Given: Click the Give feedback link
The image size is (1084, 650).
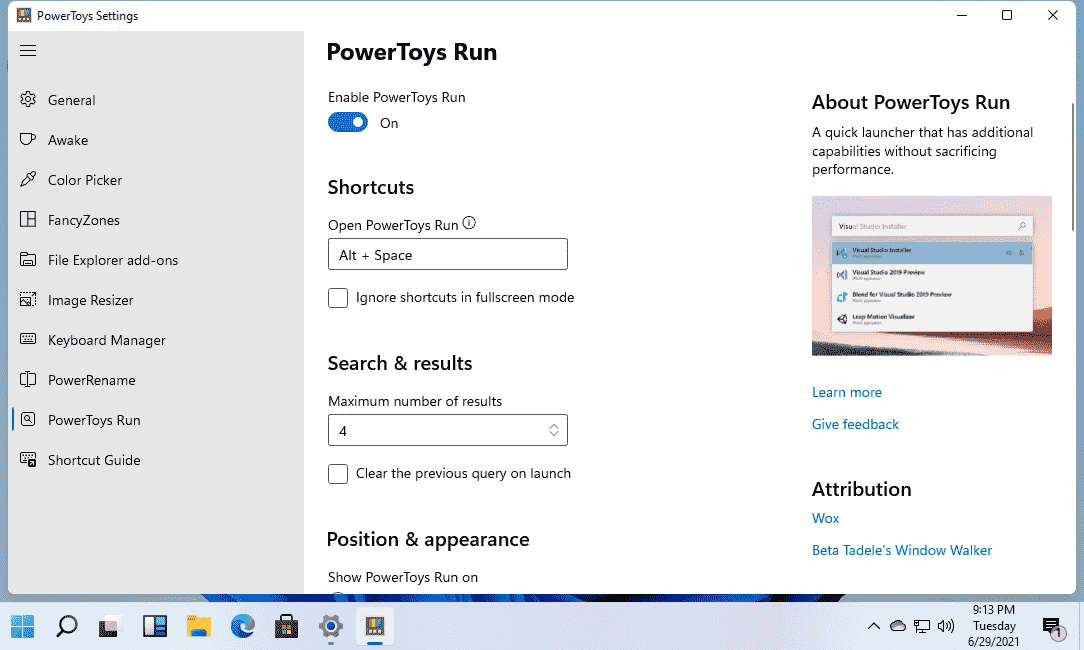Looking at the screenshot, I should click(x=855, y=424).
